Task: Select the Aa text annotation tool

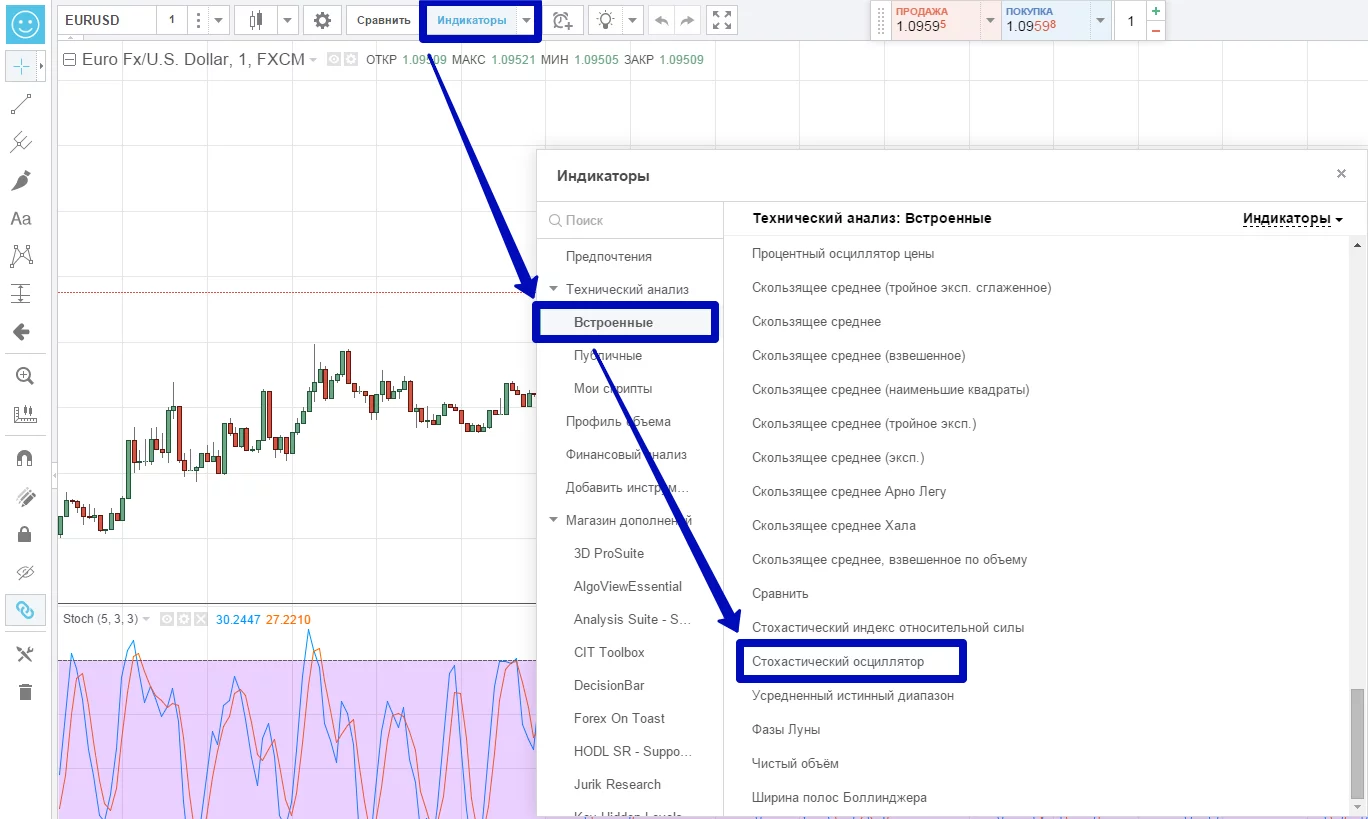Action: pyautogui.click(x=21, y=218)
